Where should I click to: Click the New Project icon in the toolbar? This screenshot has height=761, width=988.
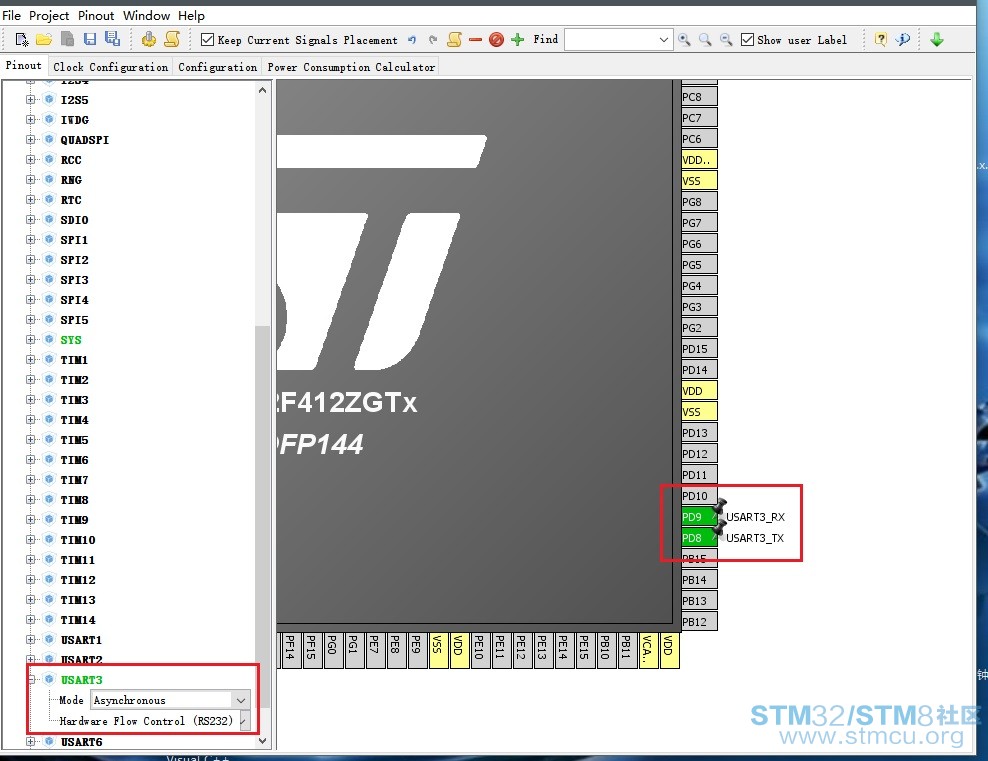coord(21,40)
